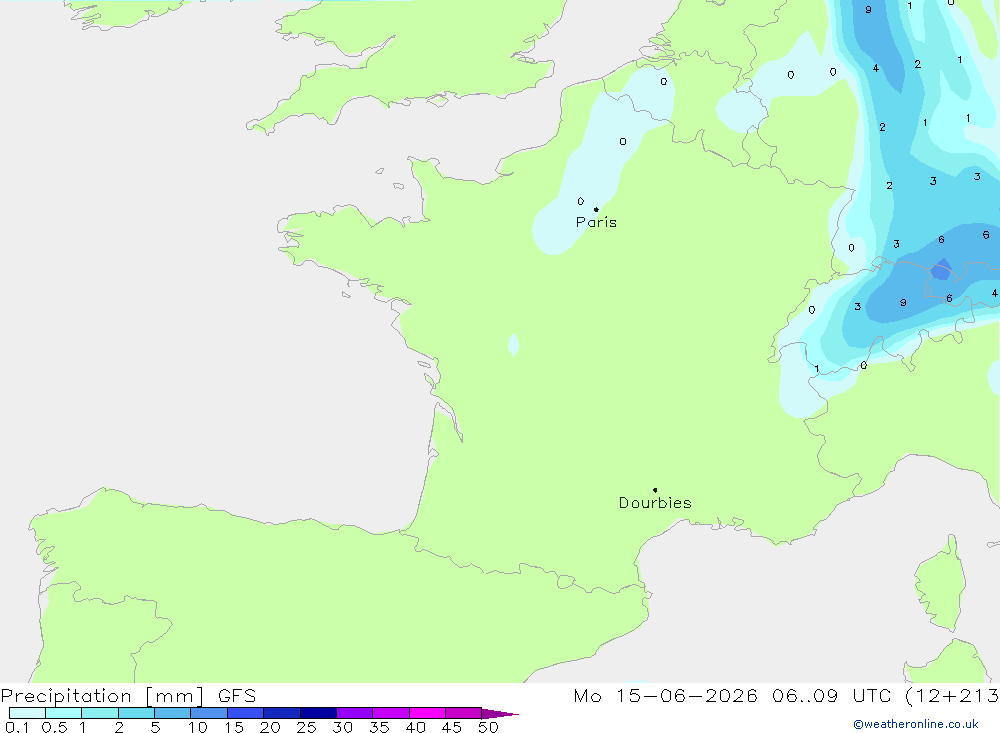This screenshot has height=733, width=1000.
Task: Click the '25' legend scale label
Action: [x=307, y=727]
